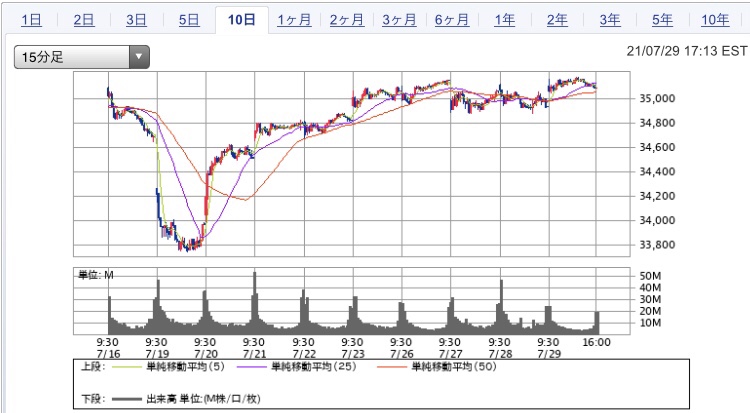
Task: Click the 7/22 date axis label
Action: 304,355
